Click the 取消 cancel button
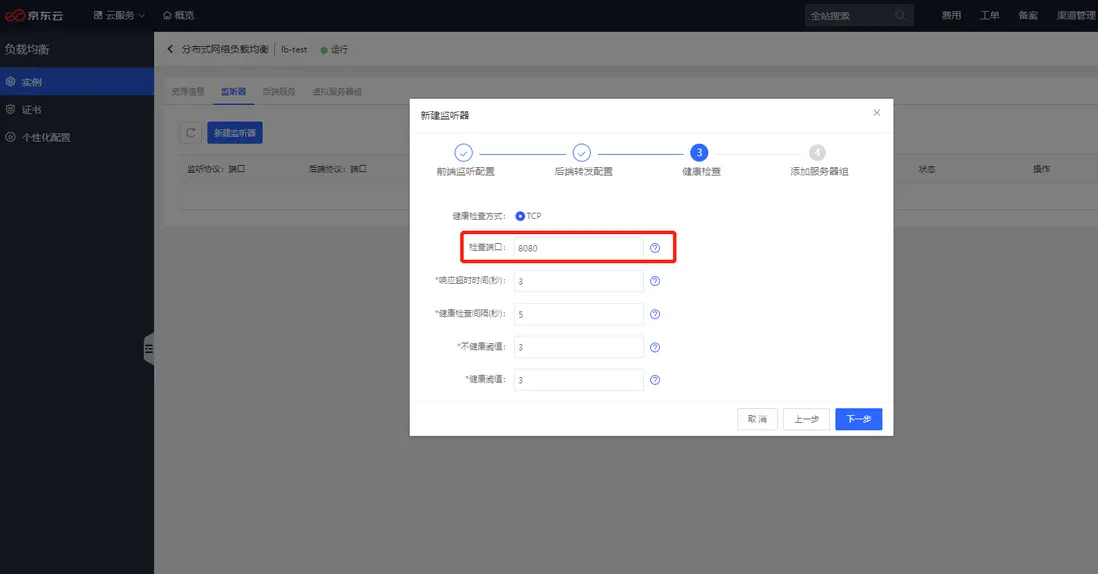 pyautogui.click(x=757, y=419)
